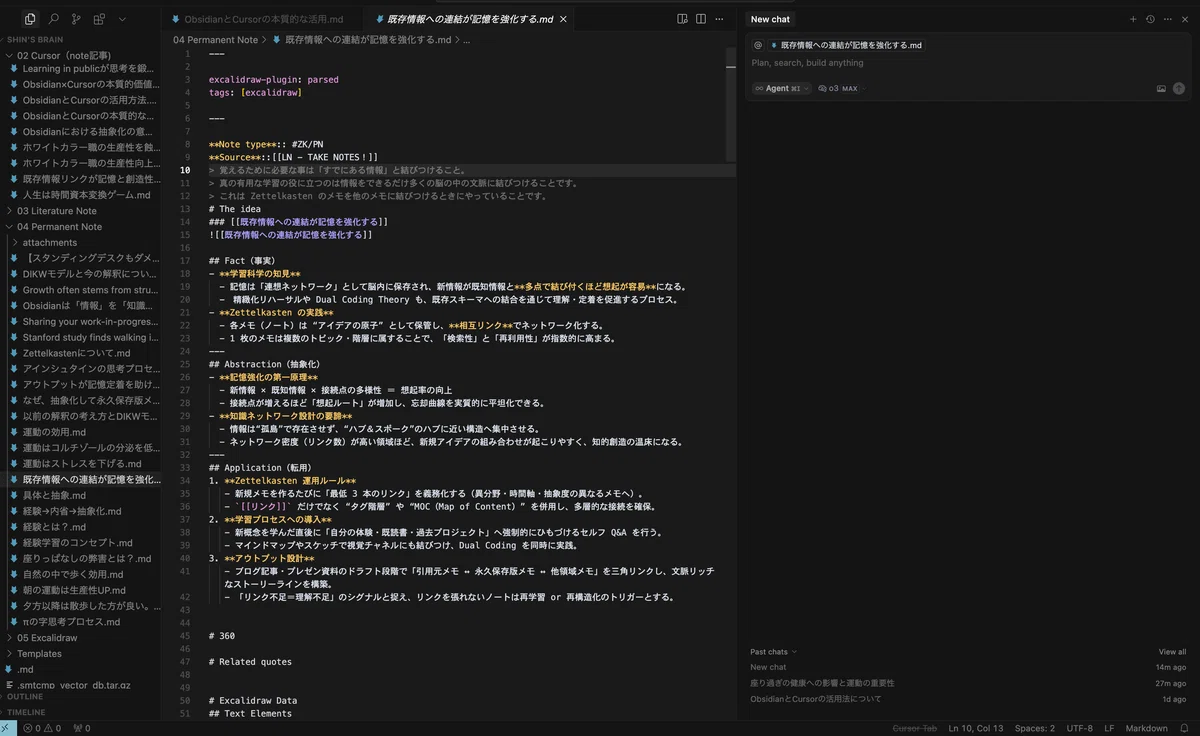
Task: Show chat history clock icon
Action: 1150,19
